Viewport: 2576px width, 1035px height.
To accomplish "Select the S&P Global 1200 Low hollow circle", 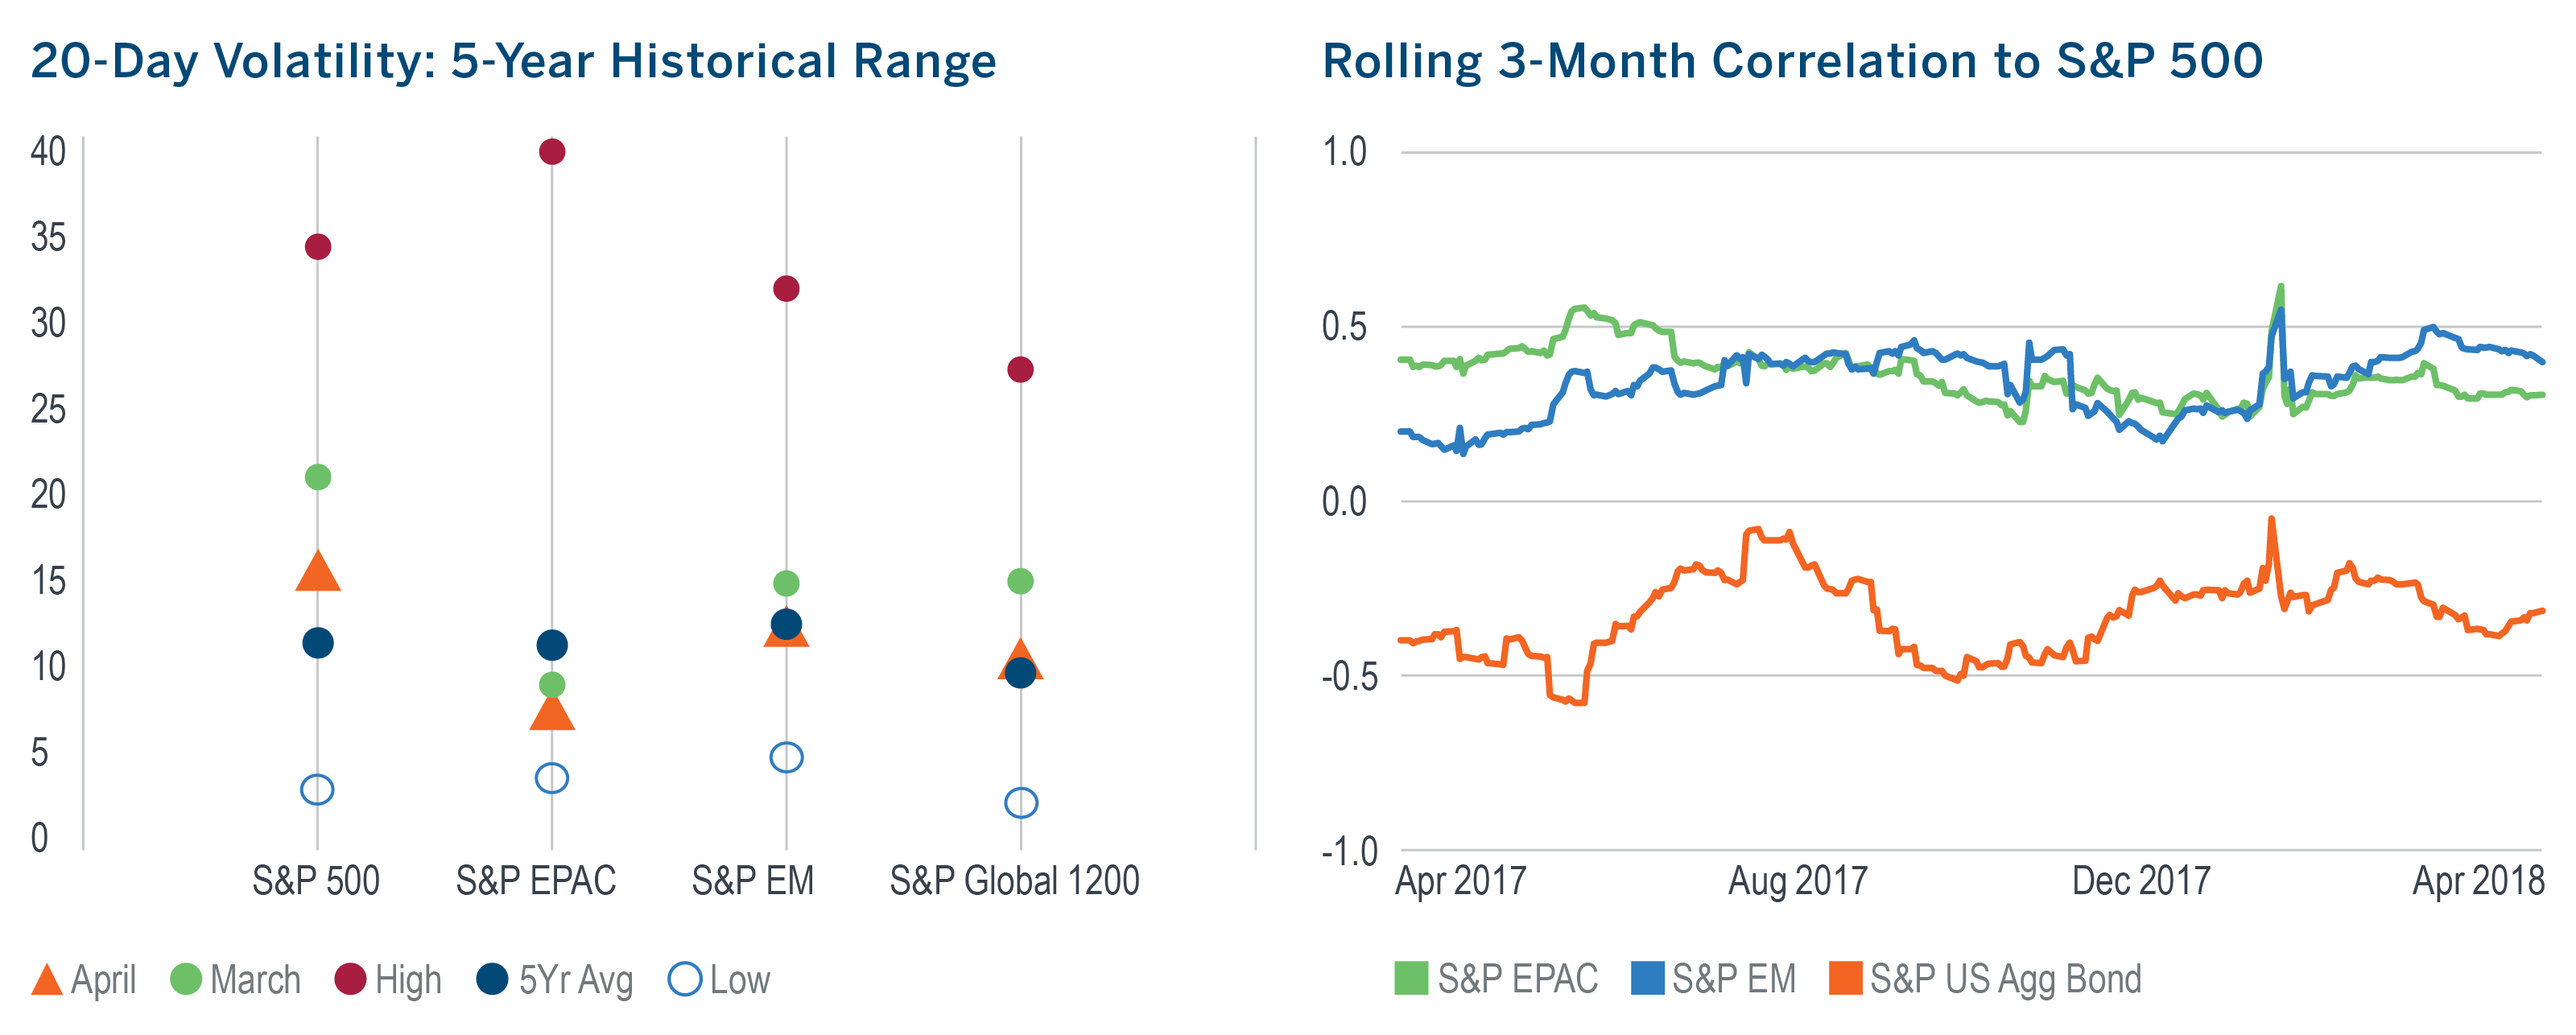I will (1020, 802).
